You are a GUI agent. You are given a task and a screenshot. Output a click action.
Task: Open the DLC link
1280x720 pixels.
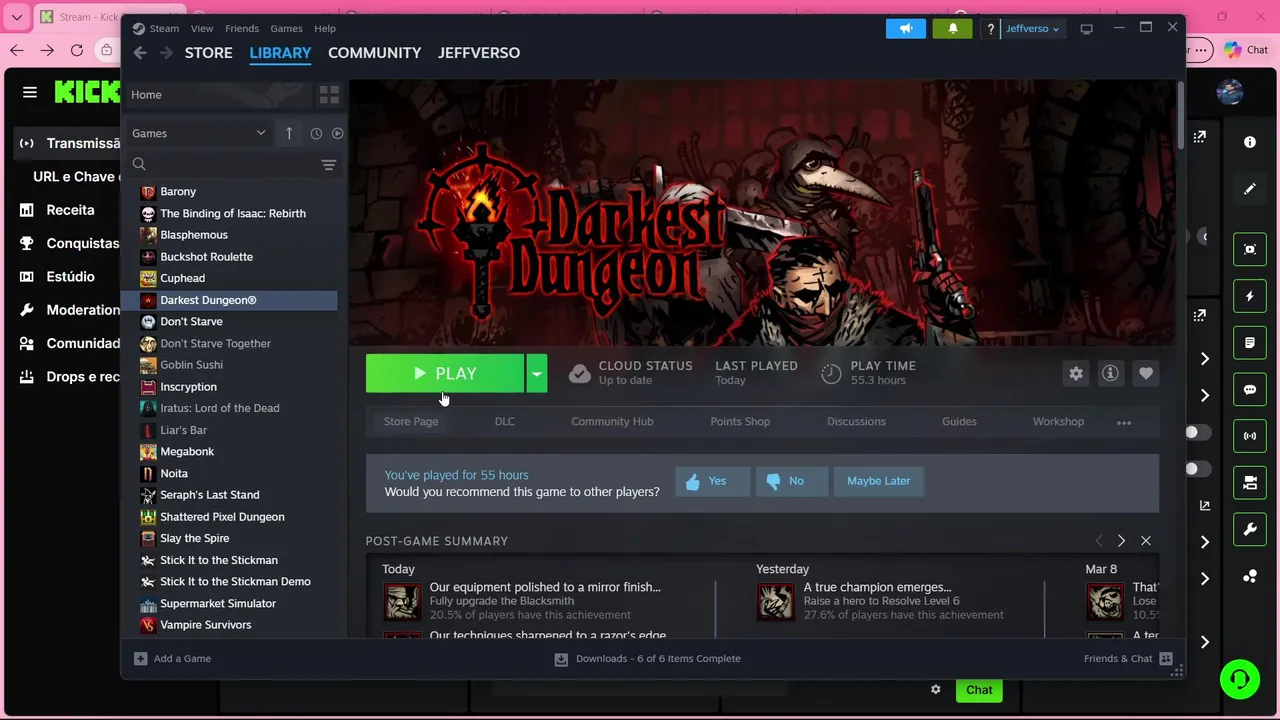(x=505, y=422)
